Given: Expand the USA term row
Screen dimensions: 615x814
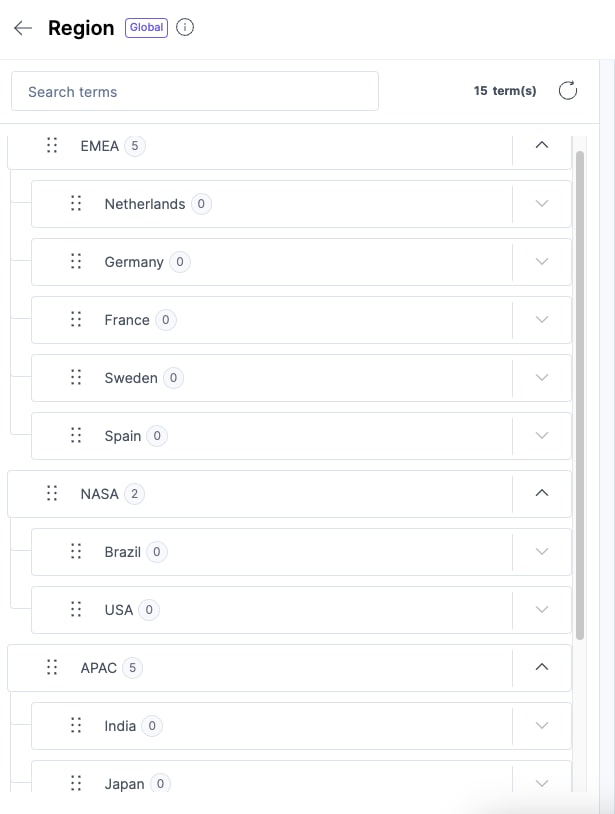Looking at the screenshot, I should (x=542, y=610).
